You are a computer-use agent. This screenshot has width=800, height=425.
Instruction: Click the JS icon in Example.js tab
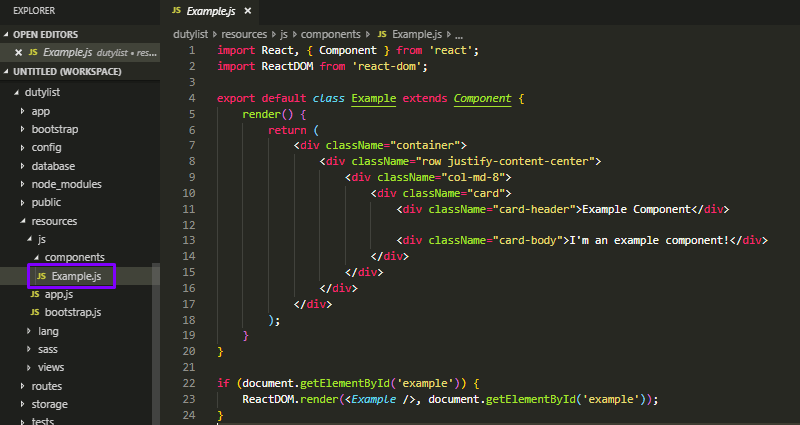(x=177, y=11)
